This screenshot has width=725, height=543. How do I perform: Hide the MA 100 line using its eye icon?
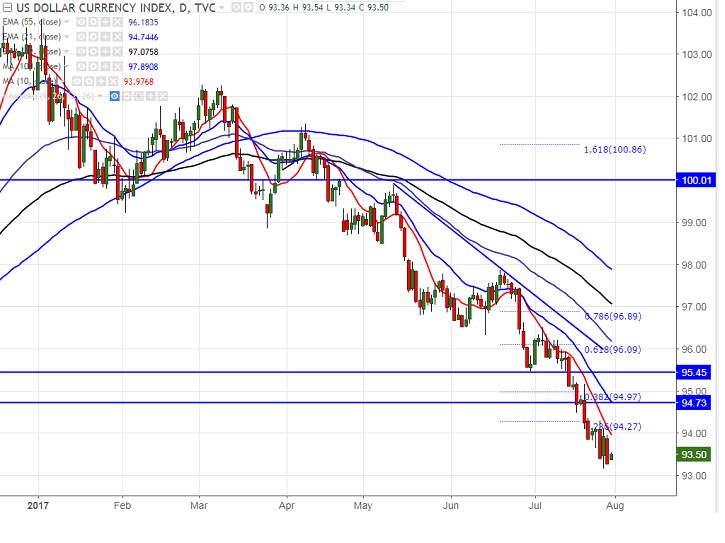click(81, 67)
